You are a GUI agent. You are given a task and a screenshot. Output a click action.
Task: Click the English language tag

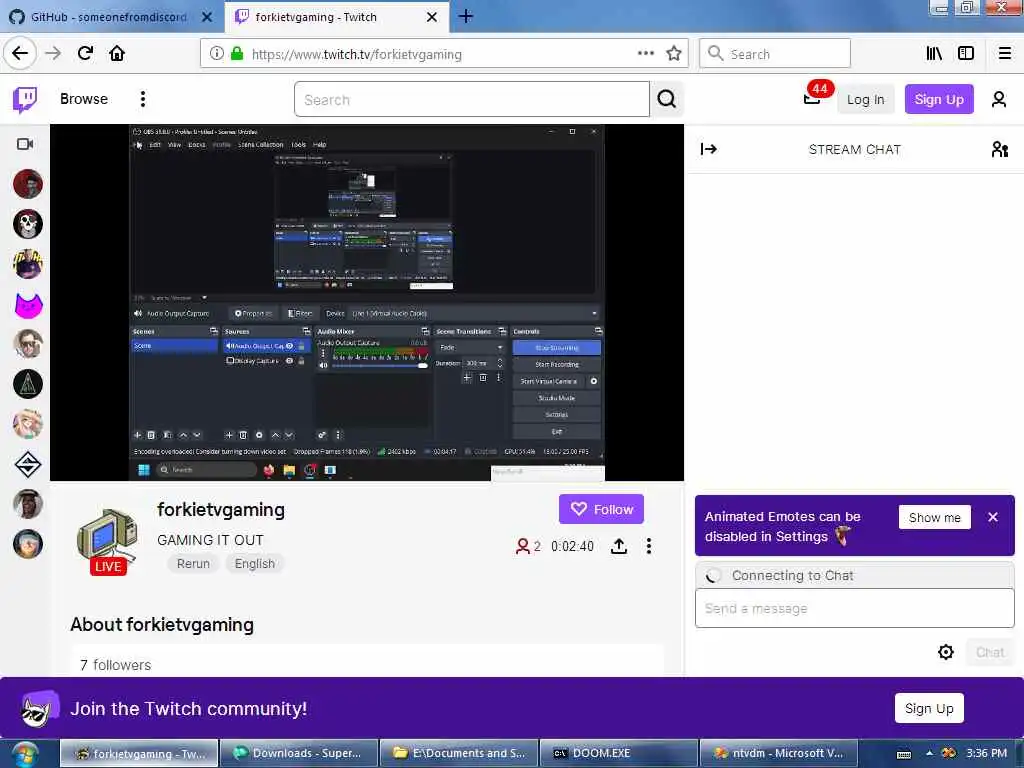(x=255, y=564)
